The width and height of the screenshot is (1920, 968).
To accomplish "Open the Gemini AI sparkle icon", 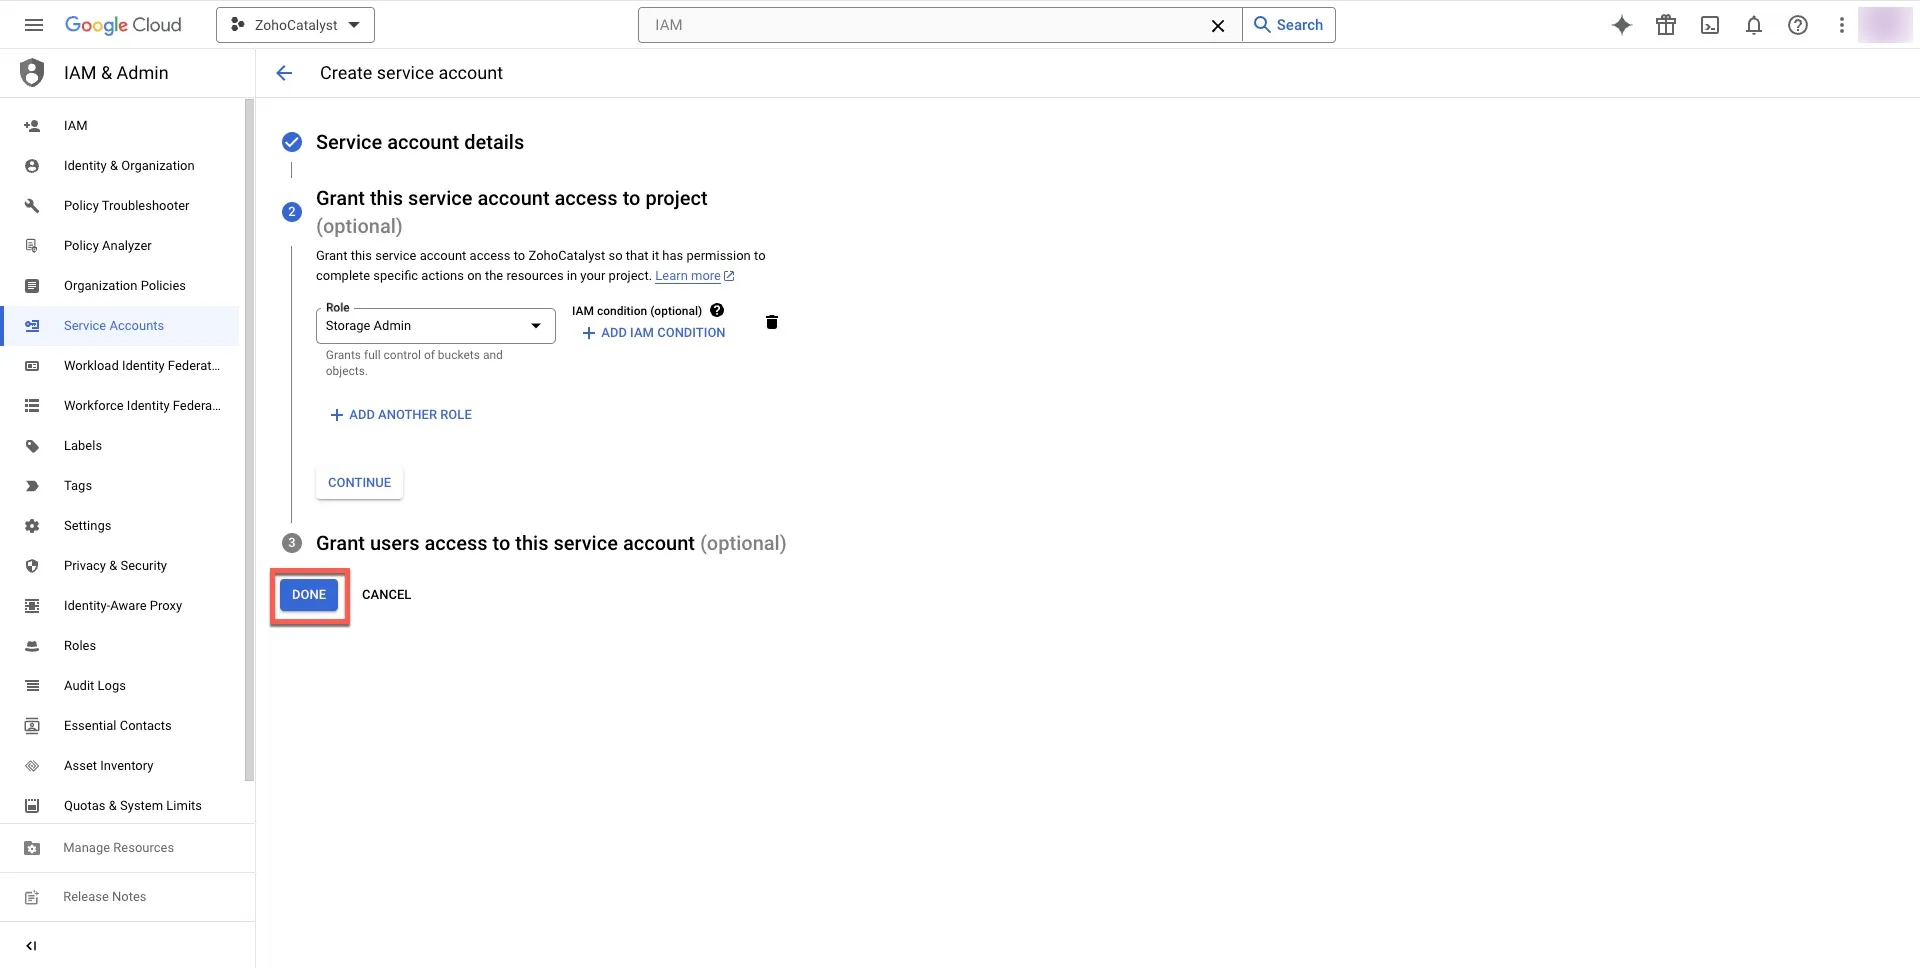I will (1622, 25).
